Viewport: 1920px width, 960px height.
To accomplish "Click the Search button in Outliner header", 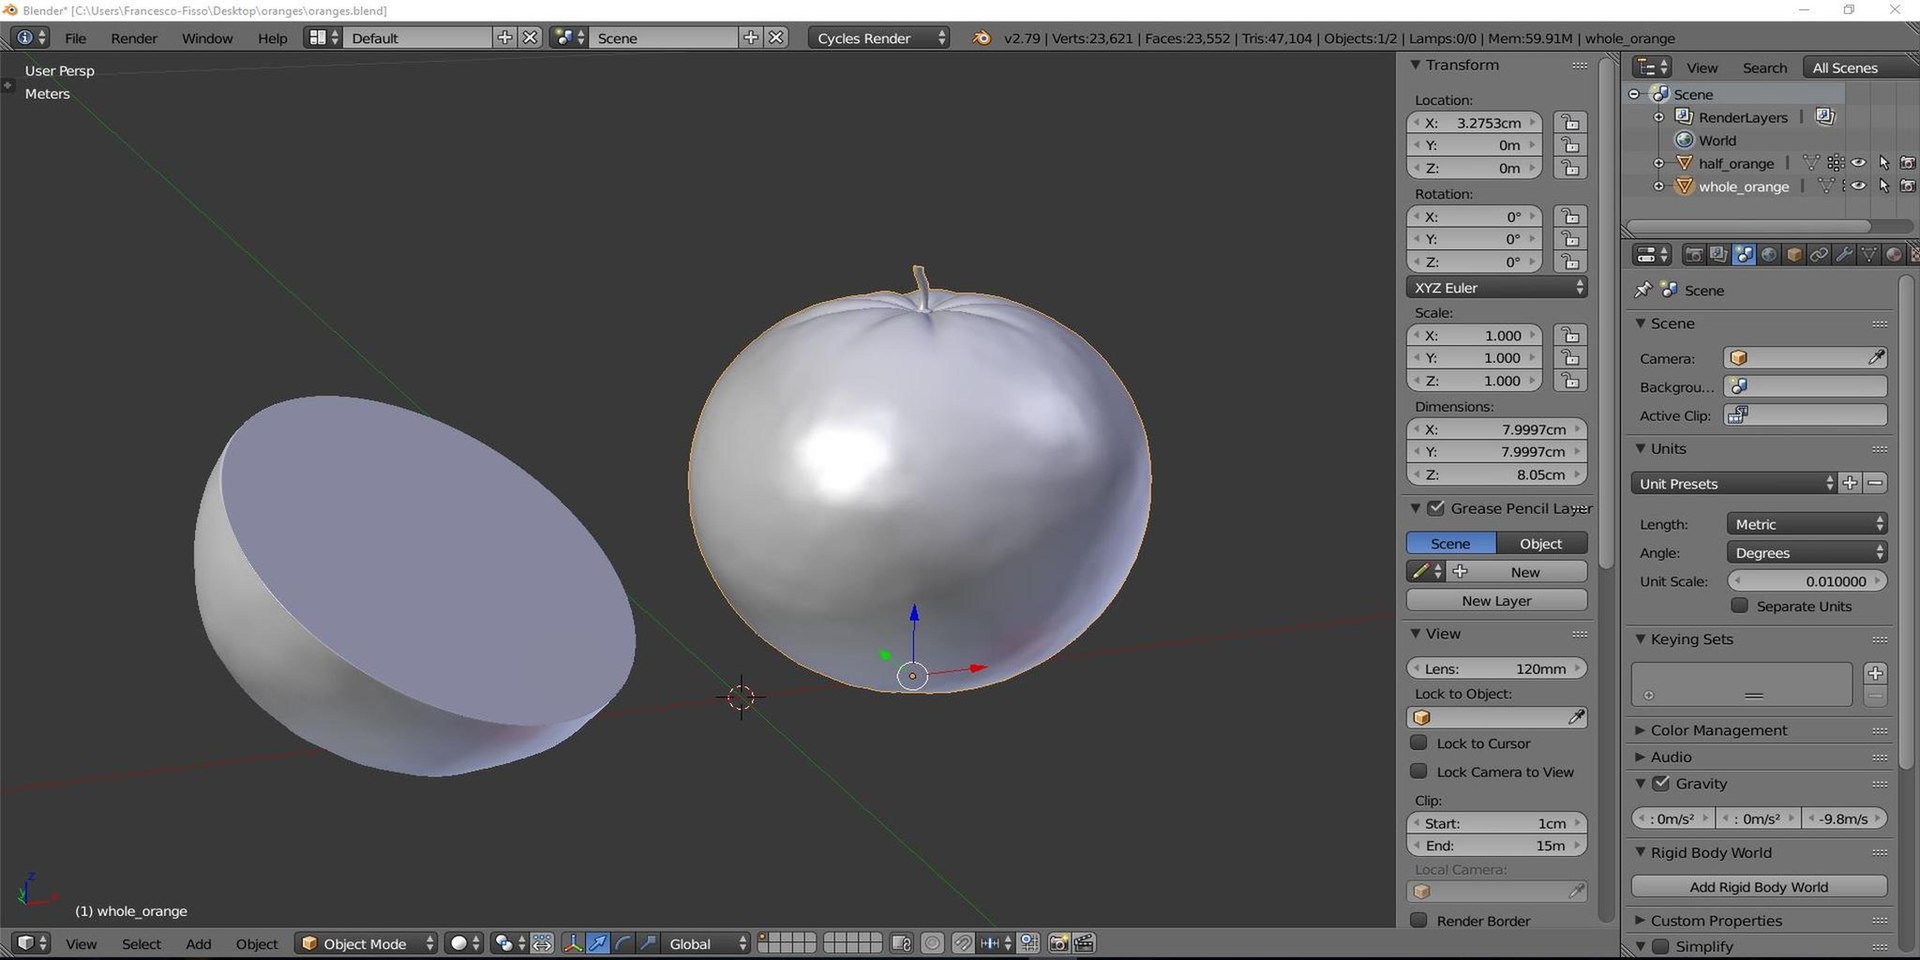I will pyautogui.click(x=1764, y=68).
